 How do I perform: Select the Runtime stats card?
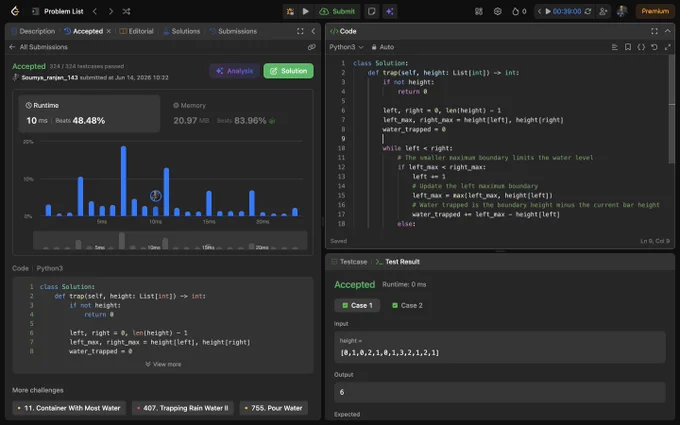pos(89,114)
